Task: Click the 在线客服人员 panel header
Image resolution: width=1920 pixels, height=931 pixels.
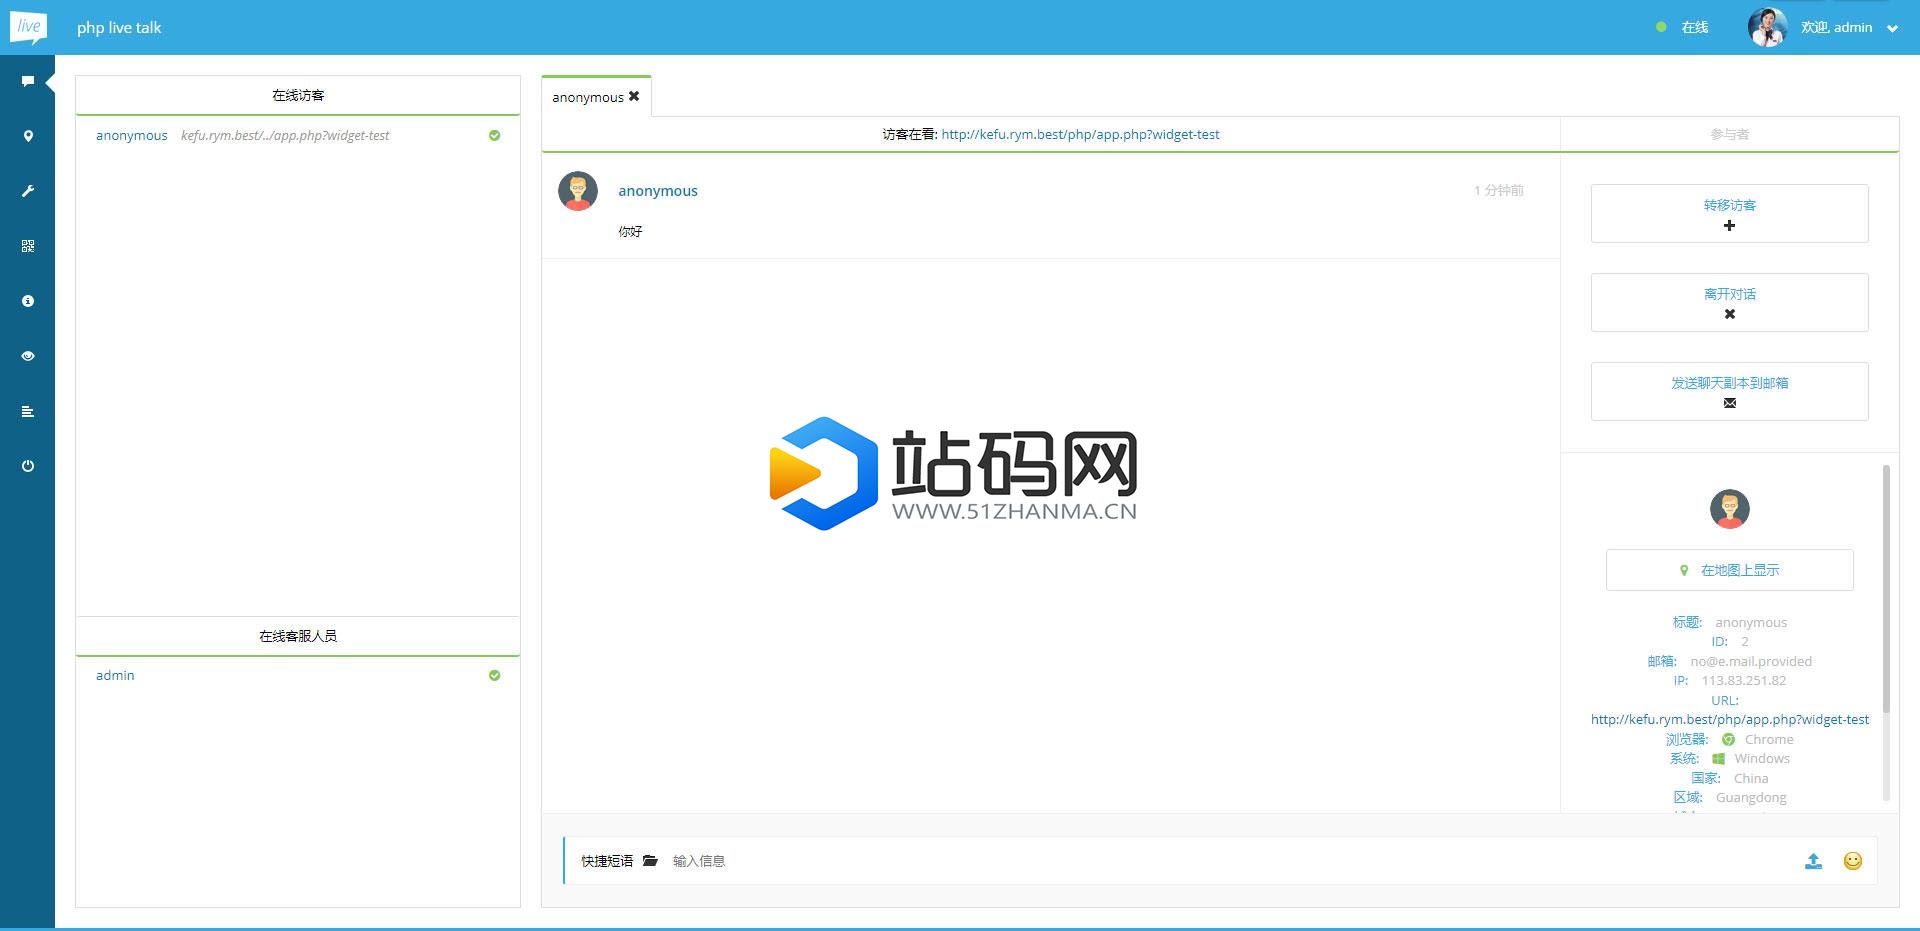Action: (x=298, y=636)
